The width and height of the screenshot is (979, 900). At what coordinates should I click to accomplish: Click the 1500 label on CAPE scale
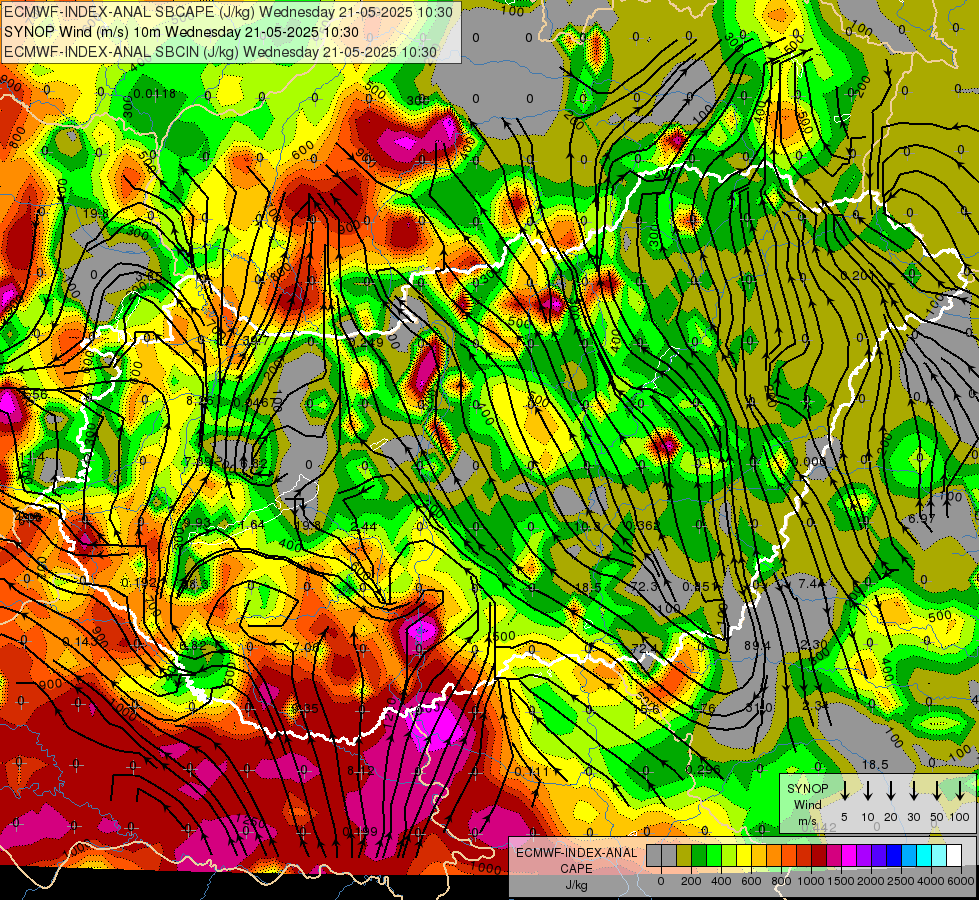pyautogui.click(x=841, y=881)
